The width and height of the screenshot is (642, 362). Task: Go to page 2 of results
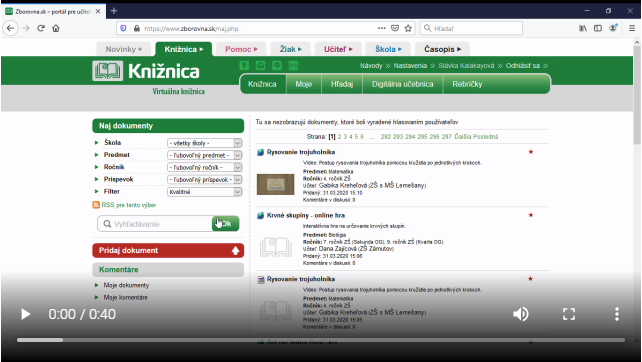(x=339, y=137)
